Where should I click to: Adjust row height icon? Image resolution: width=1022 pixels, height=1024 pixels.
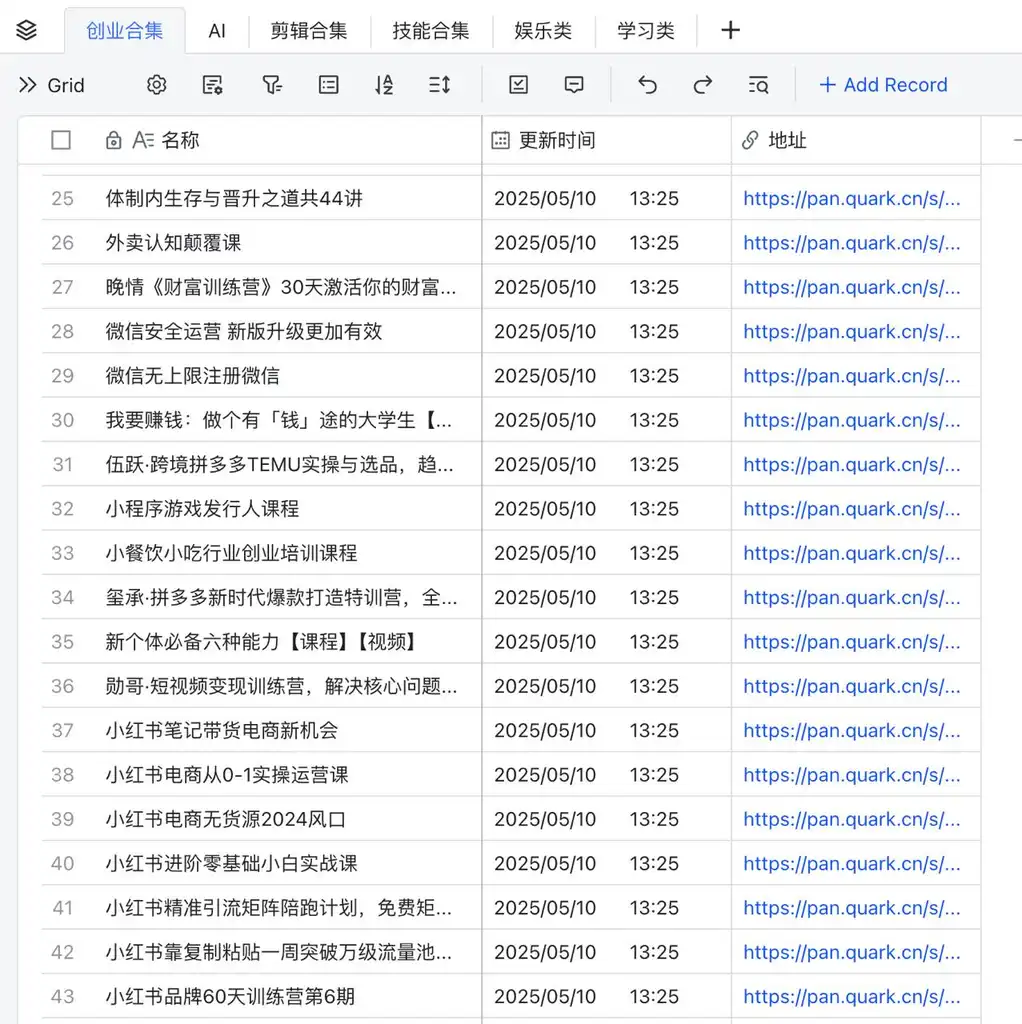(x=439, y=85)
